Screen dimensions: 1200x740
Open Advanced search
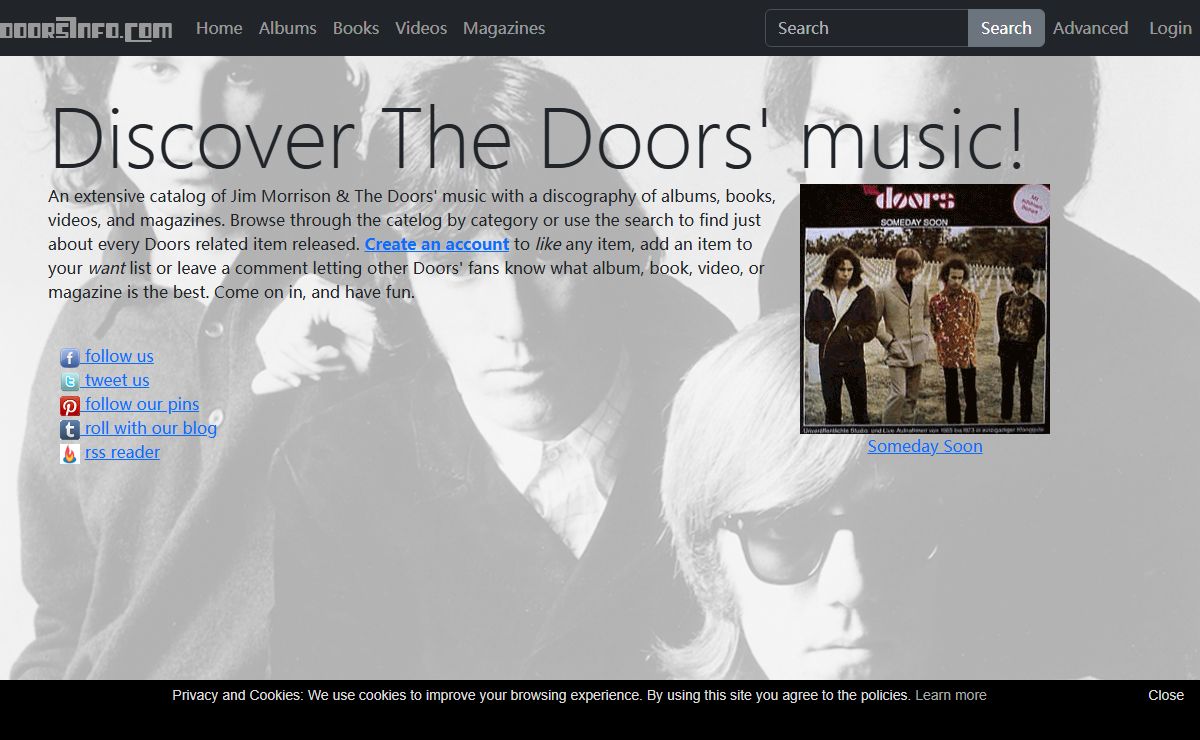coord(1090,28)
